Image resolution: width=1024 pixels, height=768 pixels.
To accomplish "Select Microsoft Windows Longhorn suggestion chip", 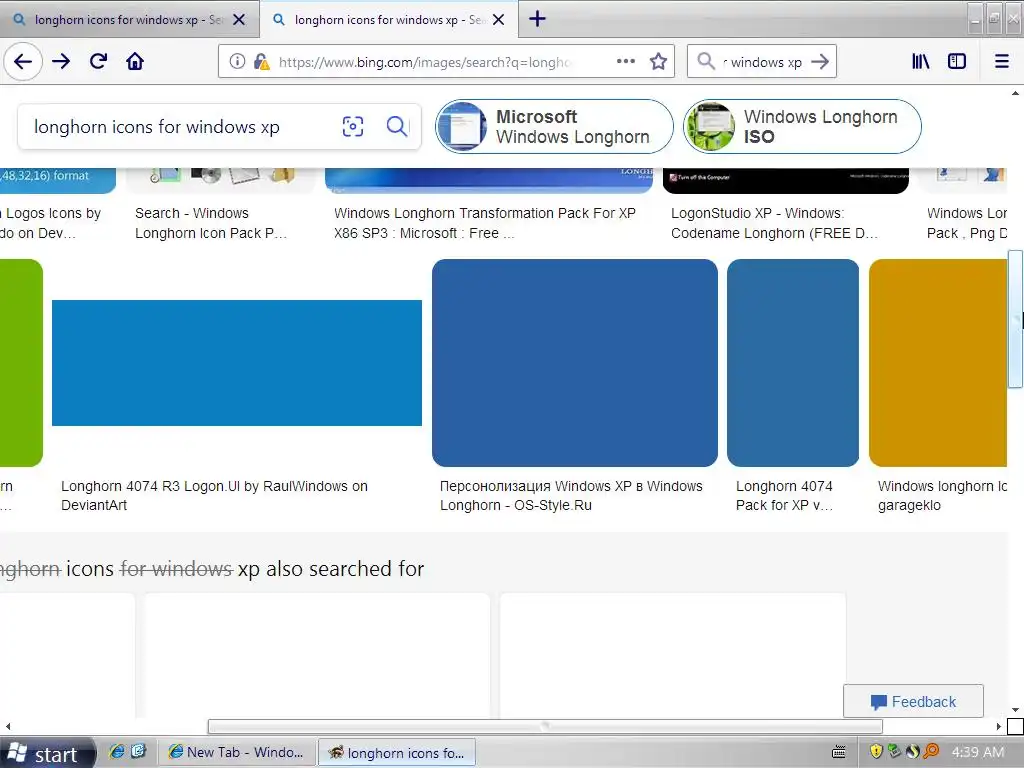I will [x=554, y=127].
